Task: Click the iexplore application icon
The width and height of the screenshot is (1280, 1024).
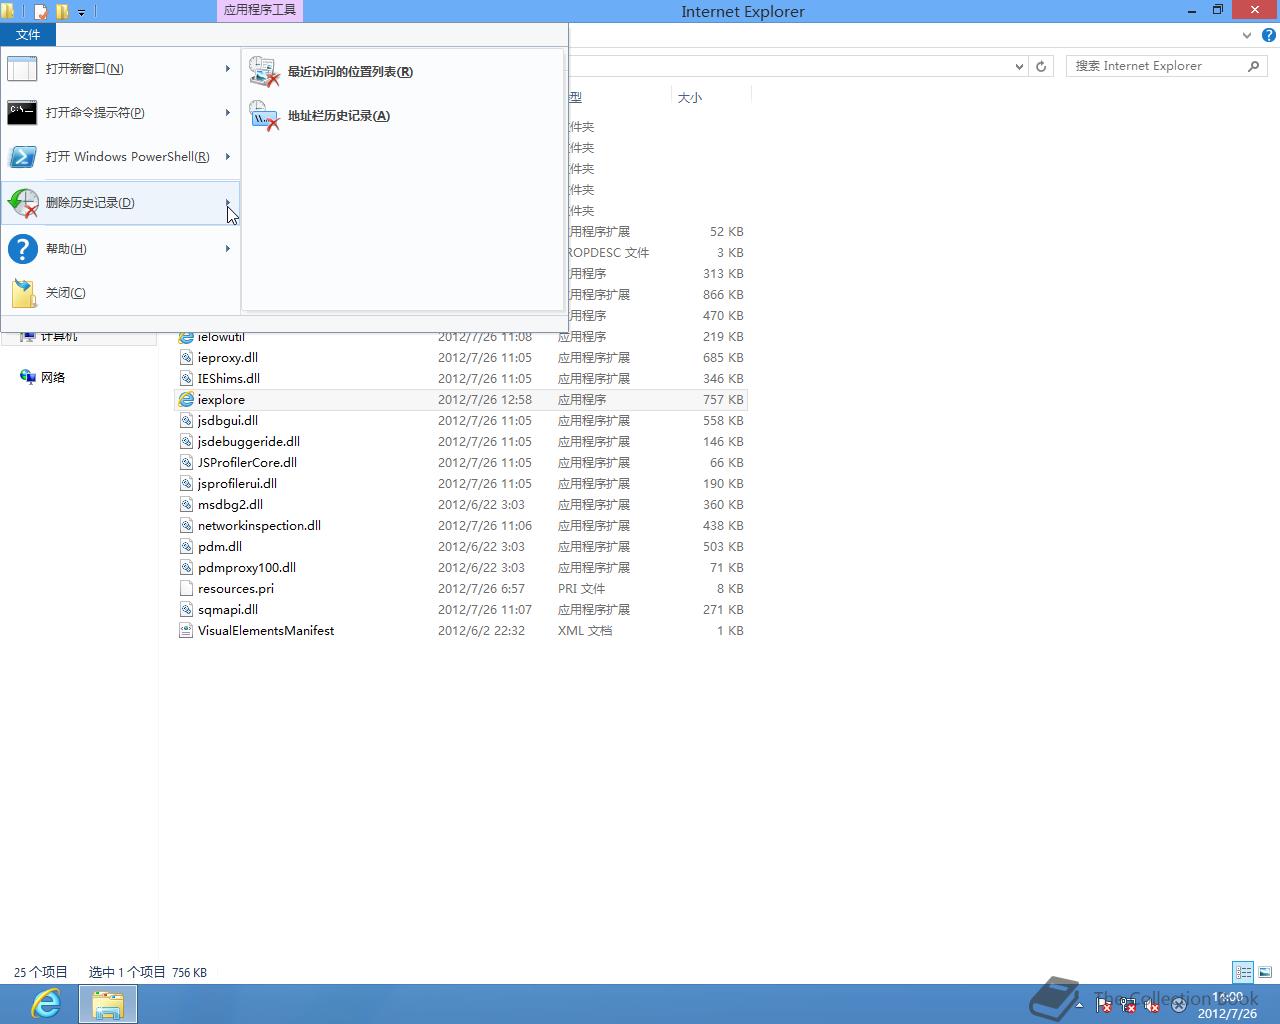Action: [x=186, y=399]
